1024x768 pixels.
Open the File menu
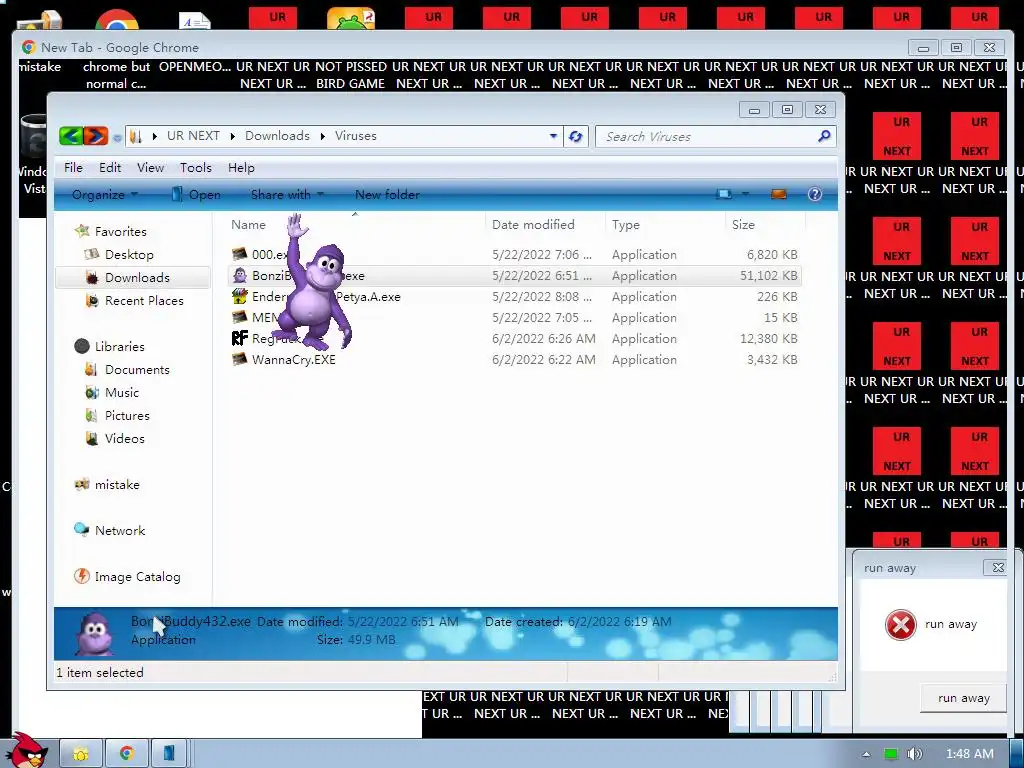pos(73,168)
